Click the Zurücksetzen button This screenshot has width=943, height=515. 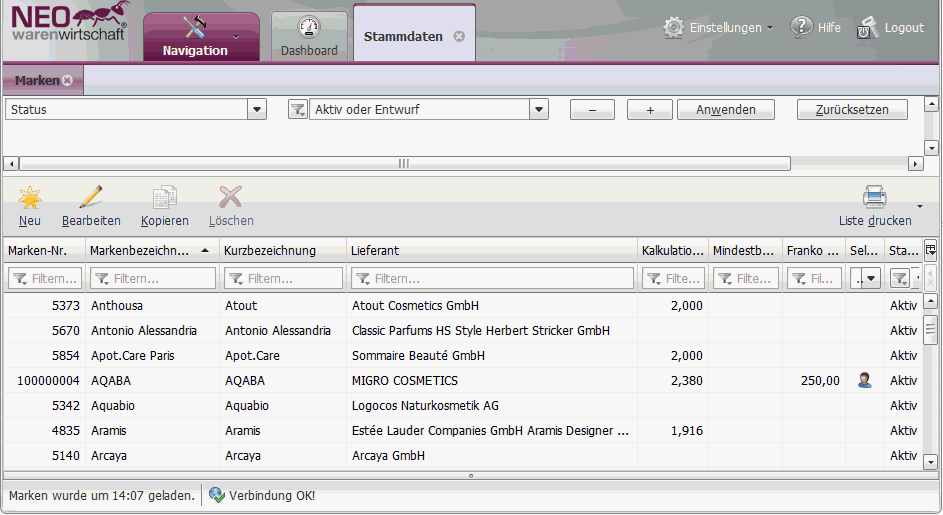click(852, 109)
